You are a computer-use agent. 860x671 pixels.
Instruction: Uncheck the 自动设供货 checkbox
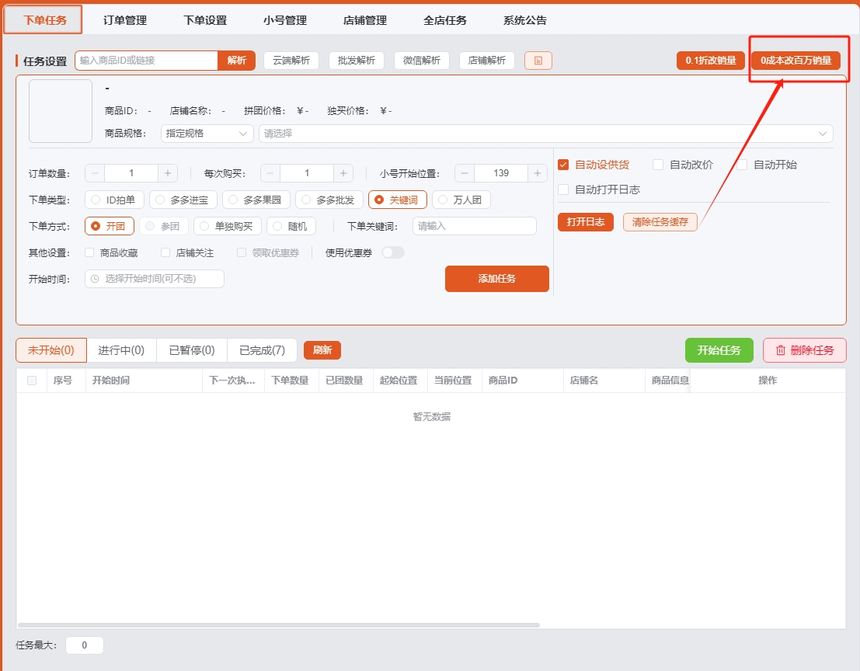point(563,165)
